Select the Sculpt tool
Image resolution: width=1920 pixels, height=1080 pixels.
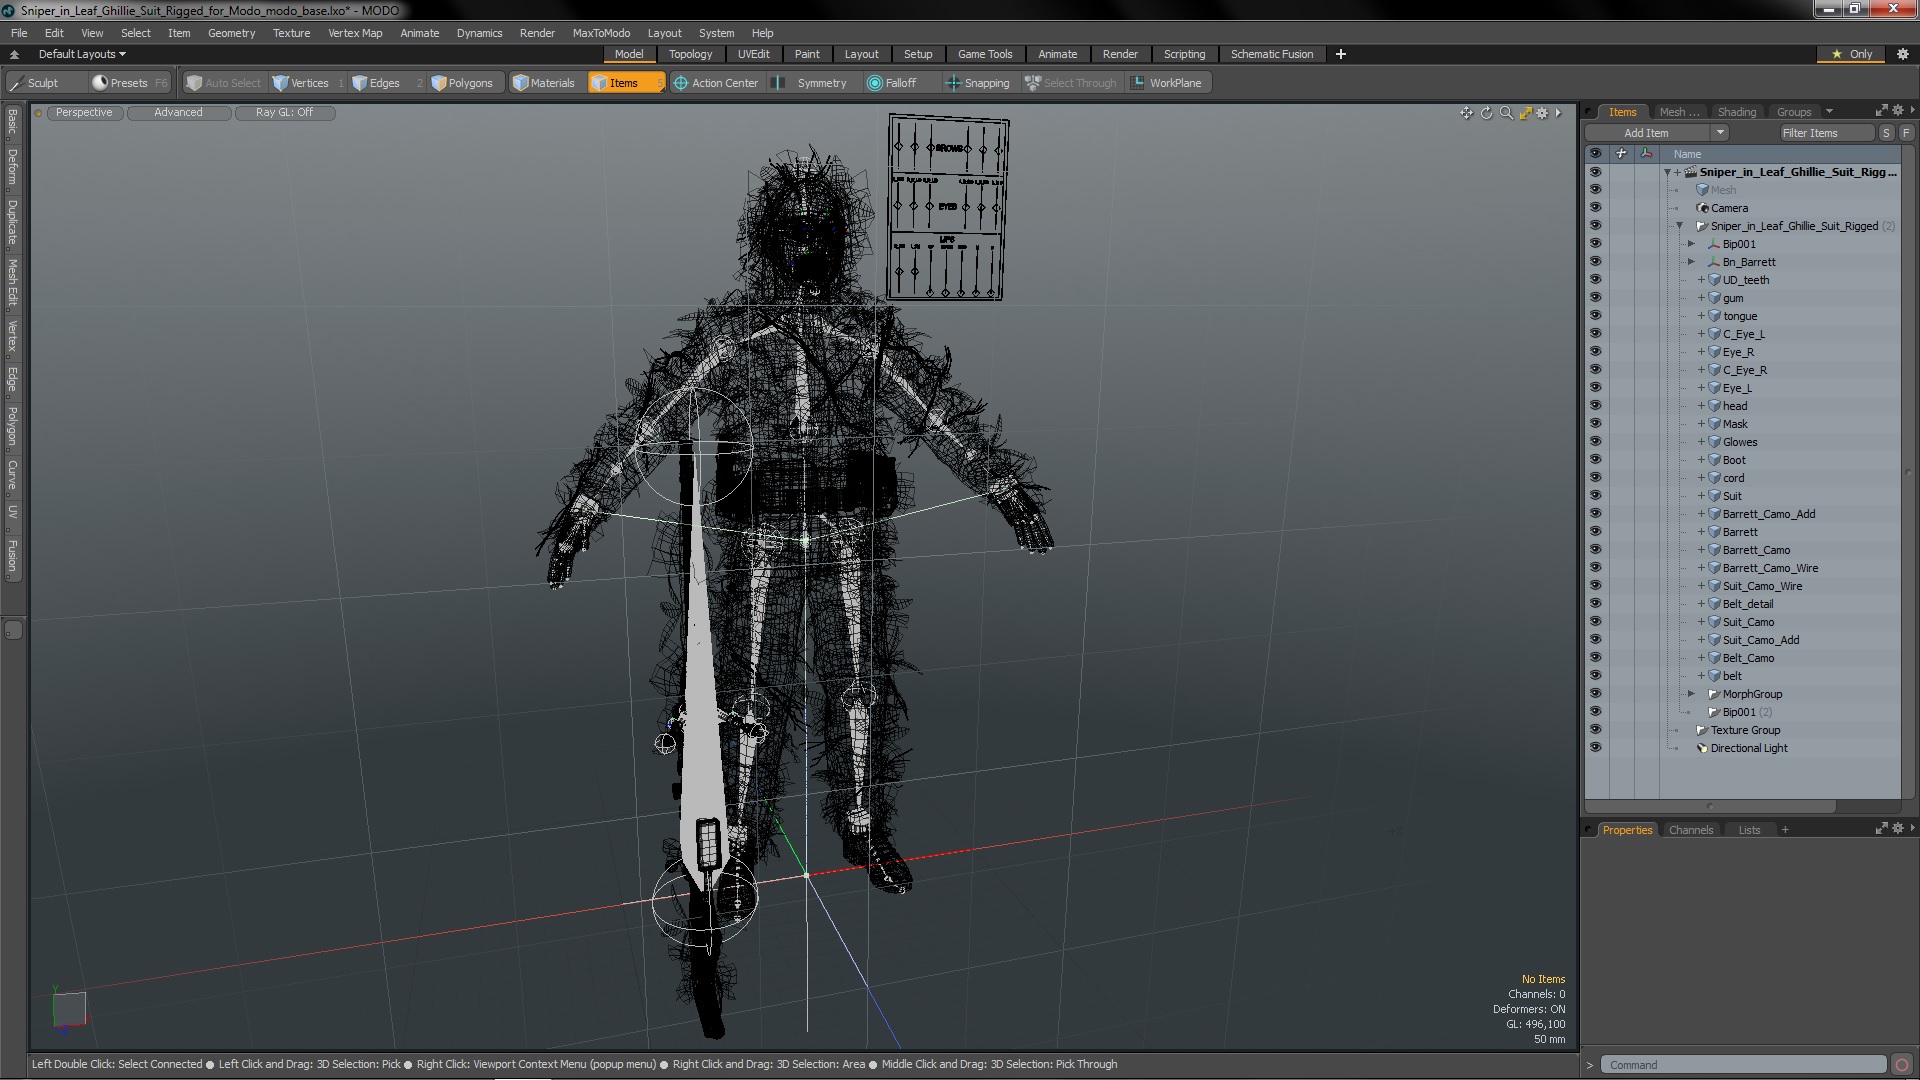coord(35,83)
